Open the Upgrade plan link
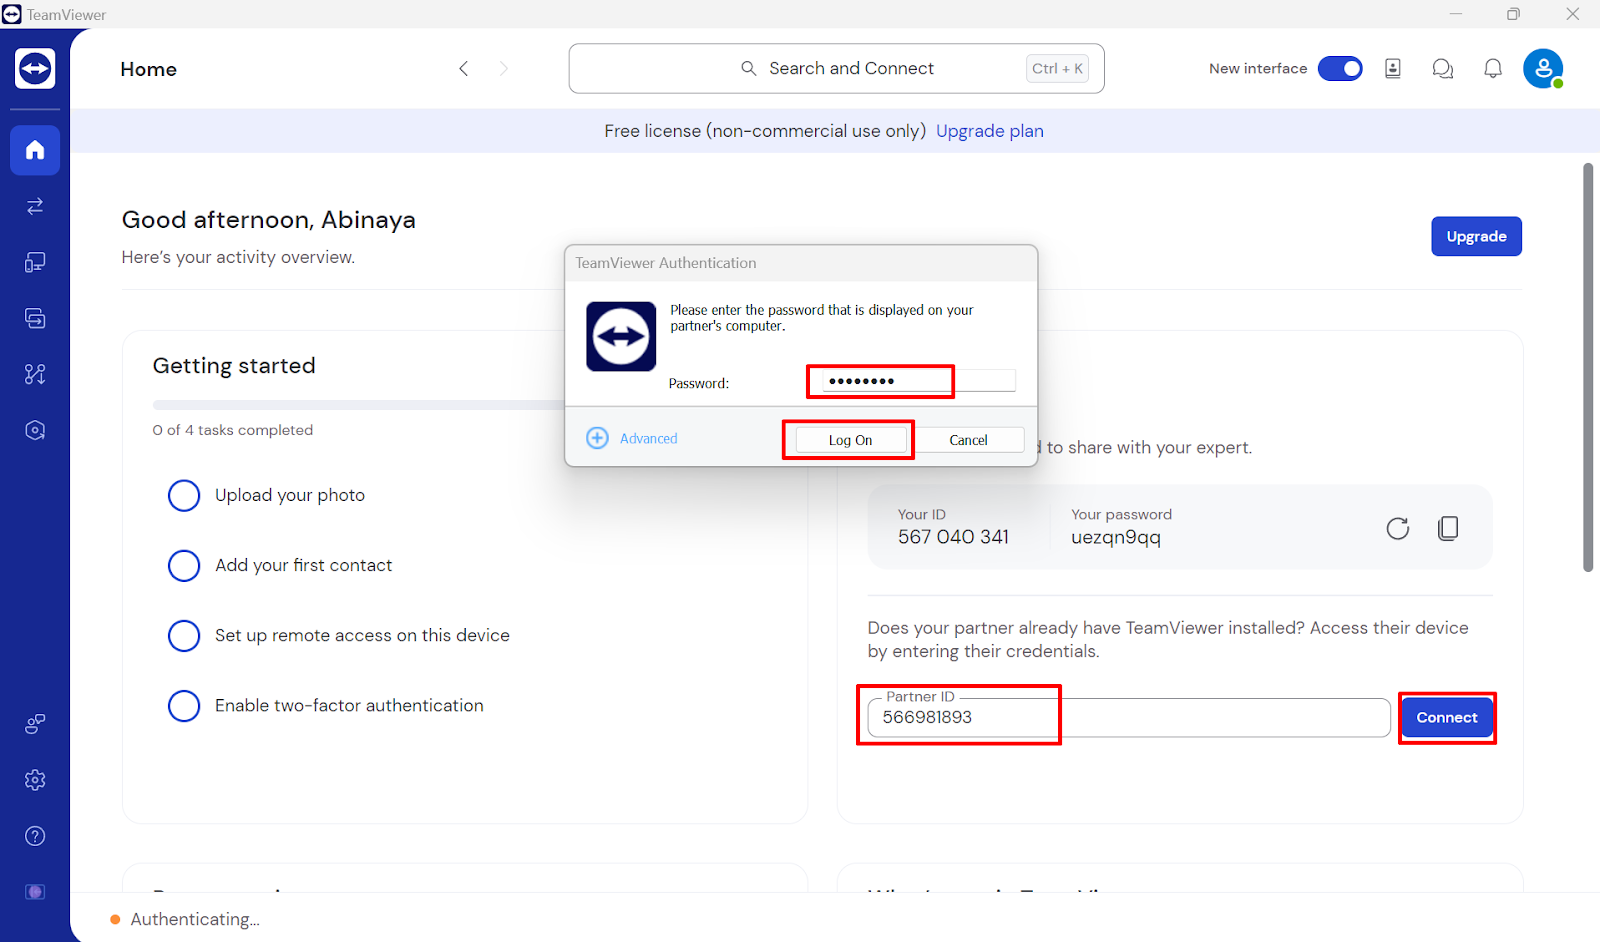 pyautogui.click(x=990, y=131)
